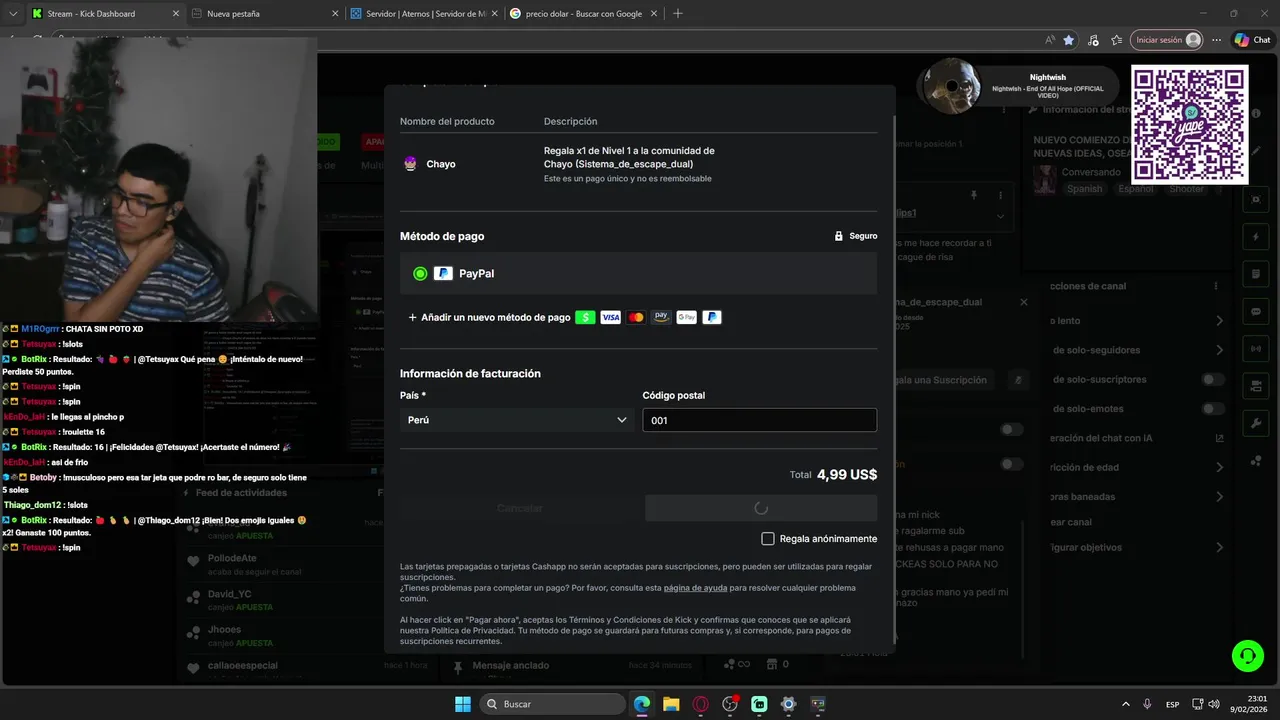Click the green headset support button
Viewport: 1280px width, 720px height.
pyautogui.click(x=1248, y=656)
